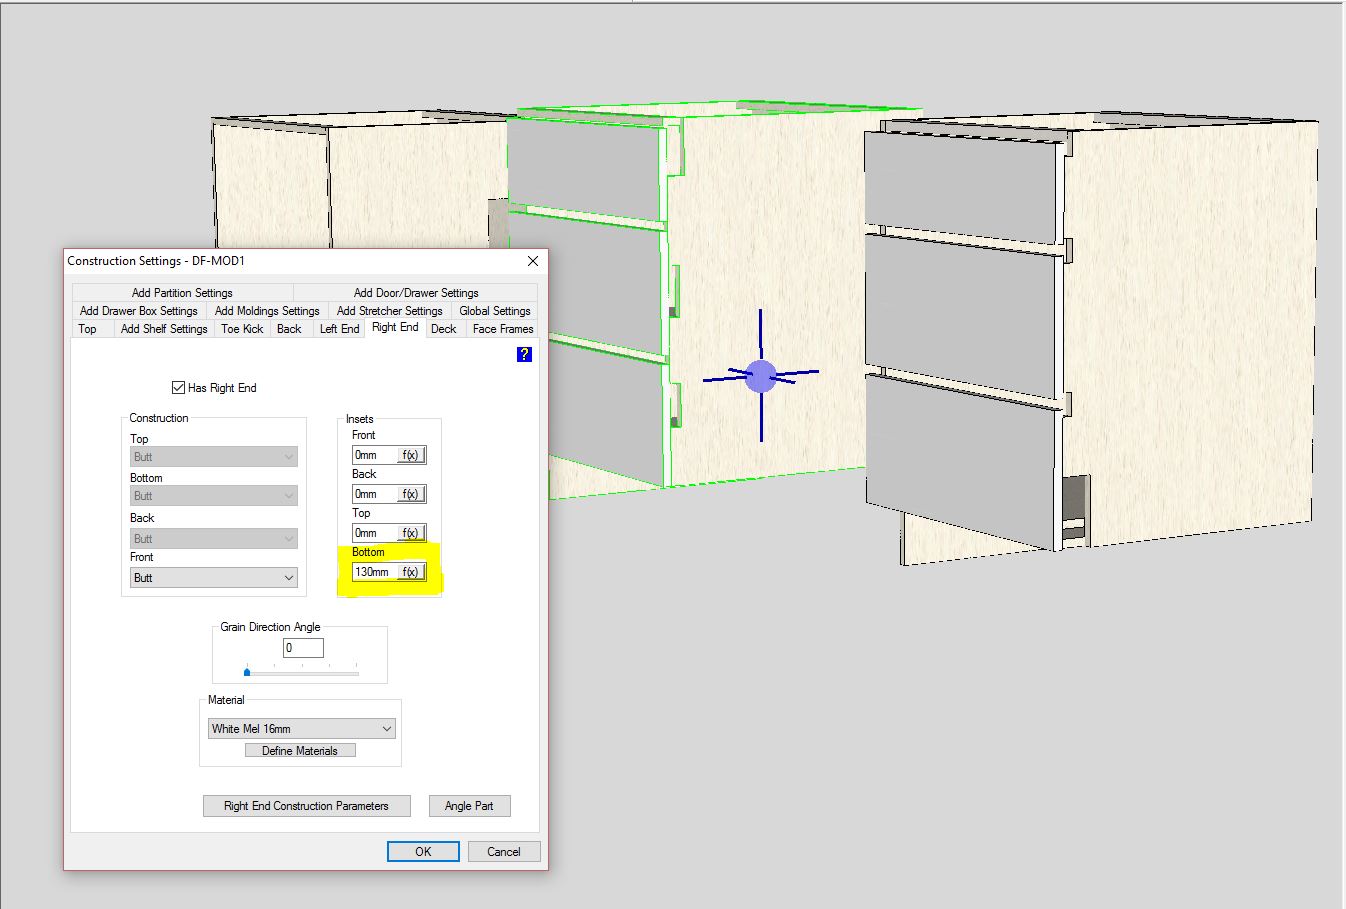Open formula editor for Top inset

coord(410,533)
